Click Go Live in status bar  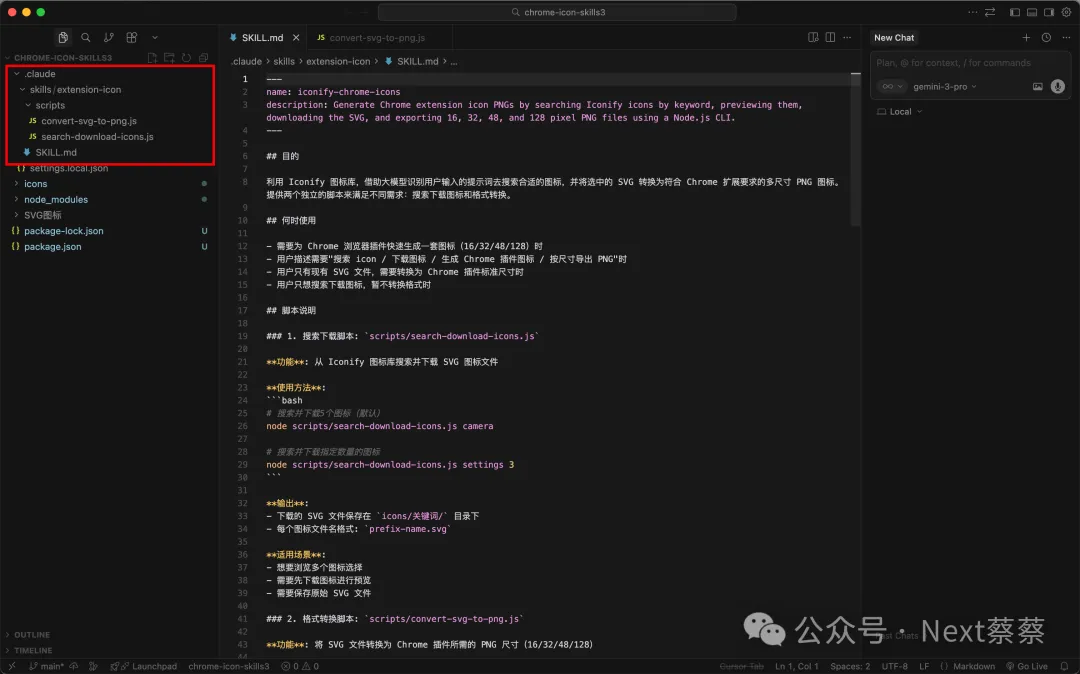coord(1027,666)
